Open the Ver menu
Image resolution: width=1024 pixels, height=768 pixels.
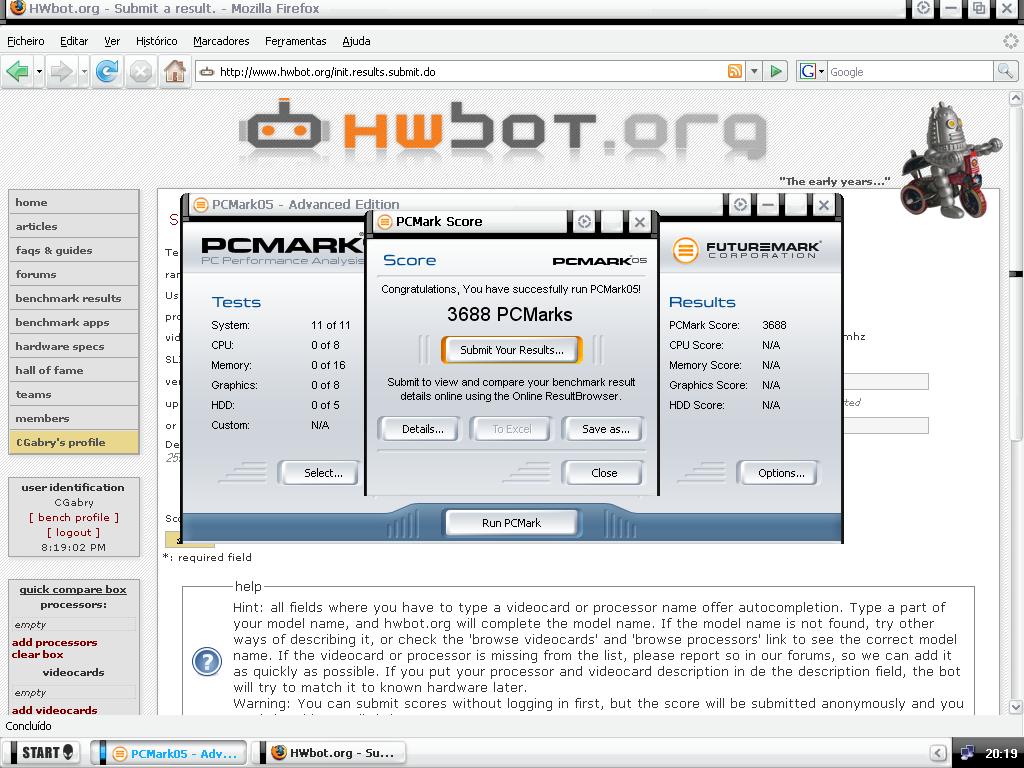[x=112, y=41]
